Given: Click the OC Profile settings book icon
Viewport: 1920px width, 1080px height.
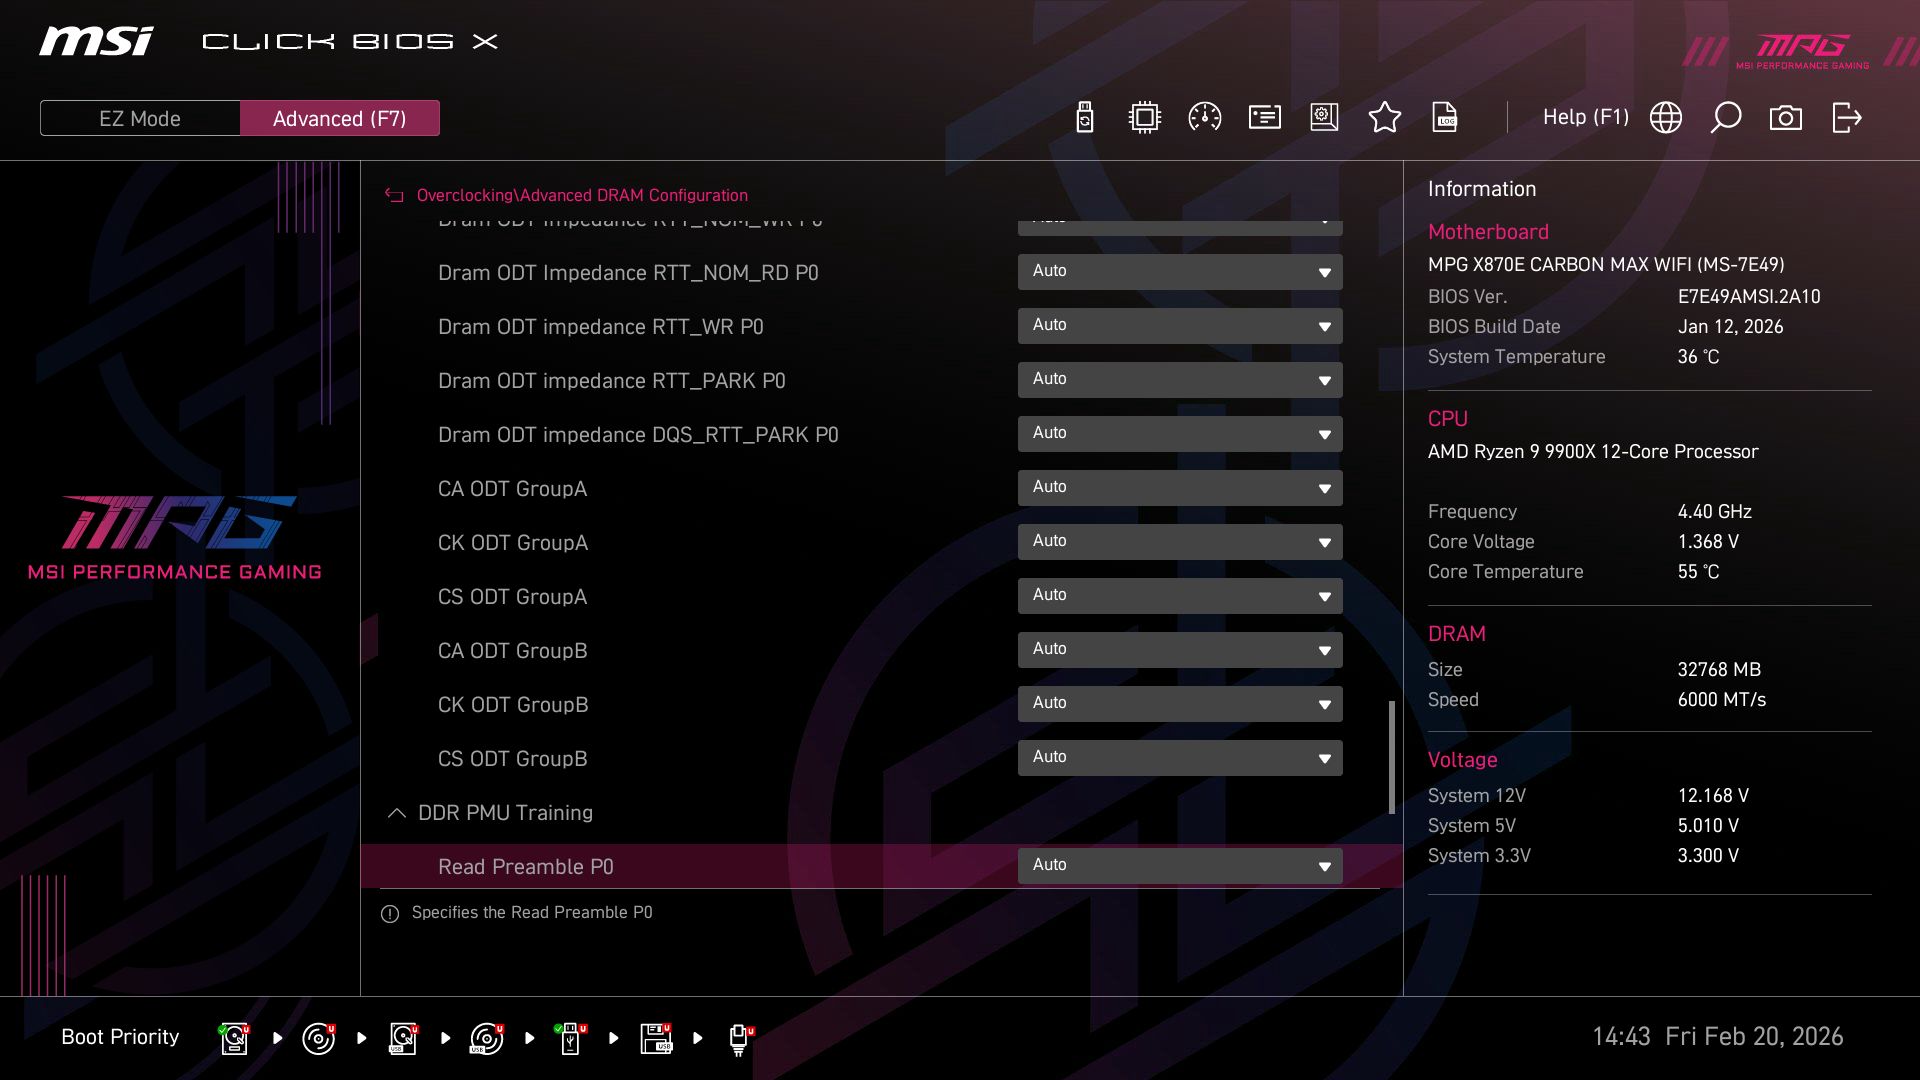Looking at the screenshot, I should click(x=1323, y=117).
